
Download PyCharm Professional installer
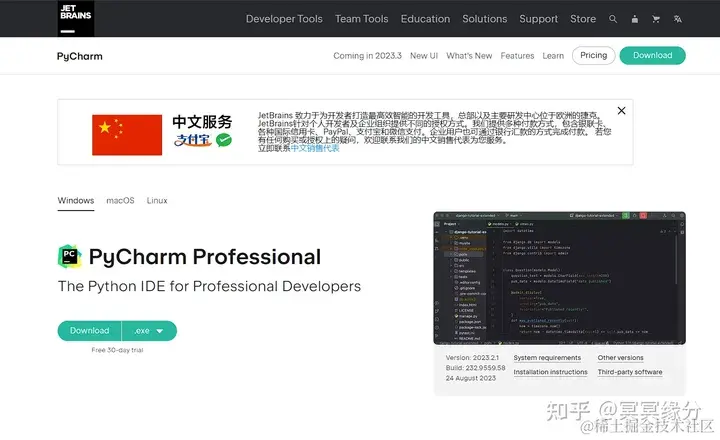[90, 331]
